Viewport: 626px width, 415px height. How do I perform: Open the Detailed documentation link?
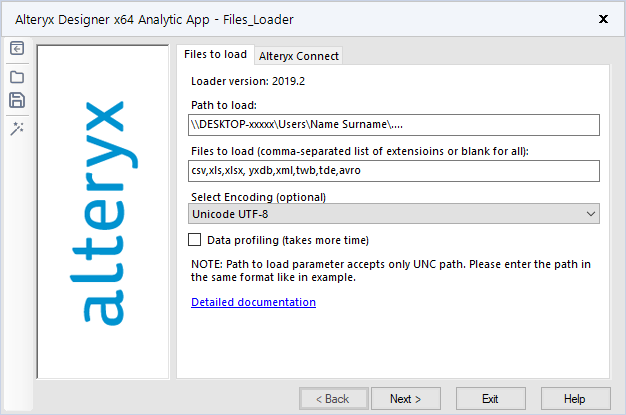253,302
